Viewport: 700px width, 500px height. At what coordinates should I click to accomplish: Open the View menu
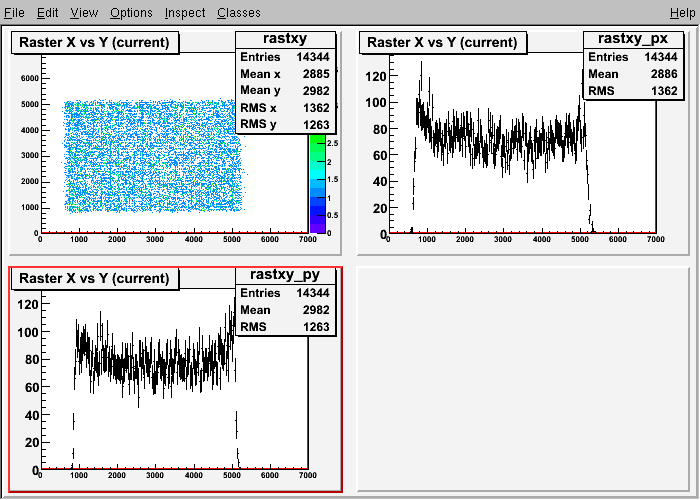pos(84,12)
